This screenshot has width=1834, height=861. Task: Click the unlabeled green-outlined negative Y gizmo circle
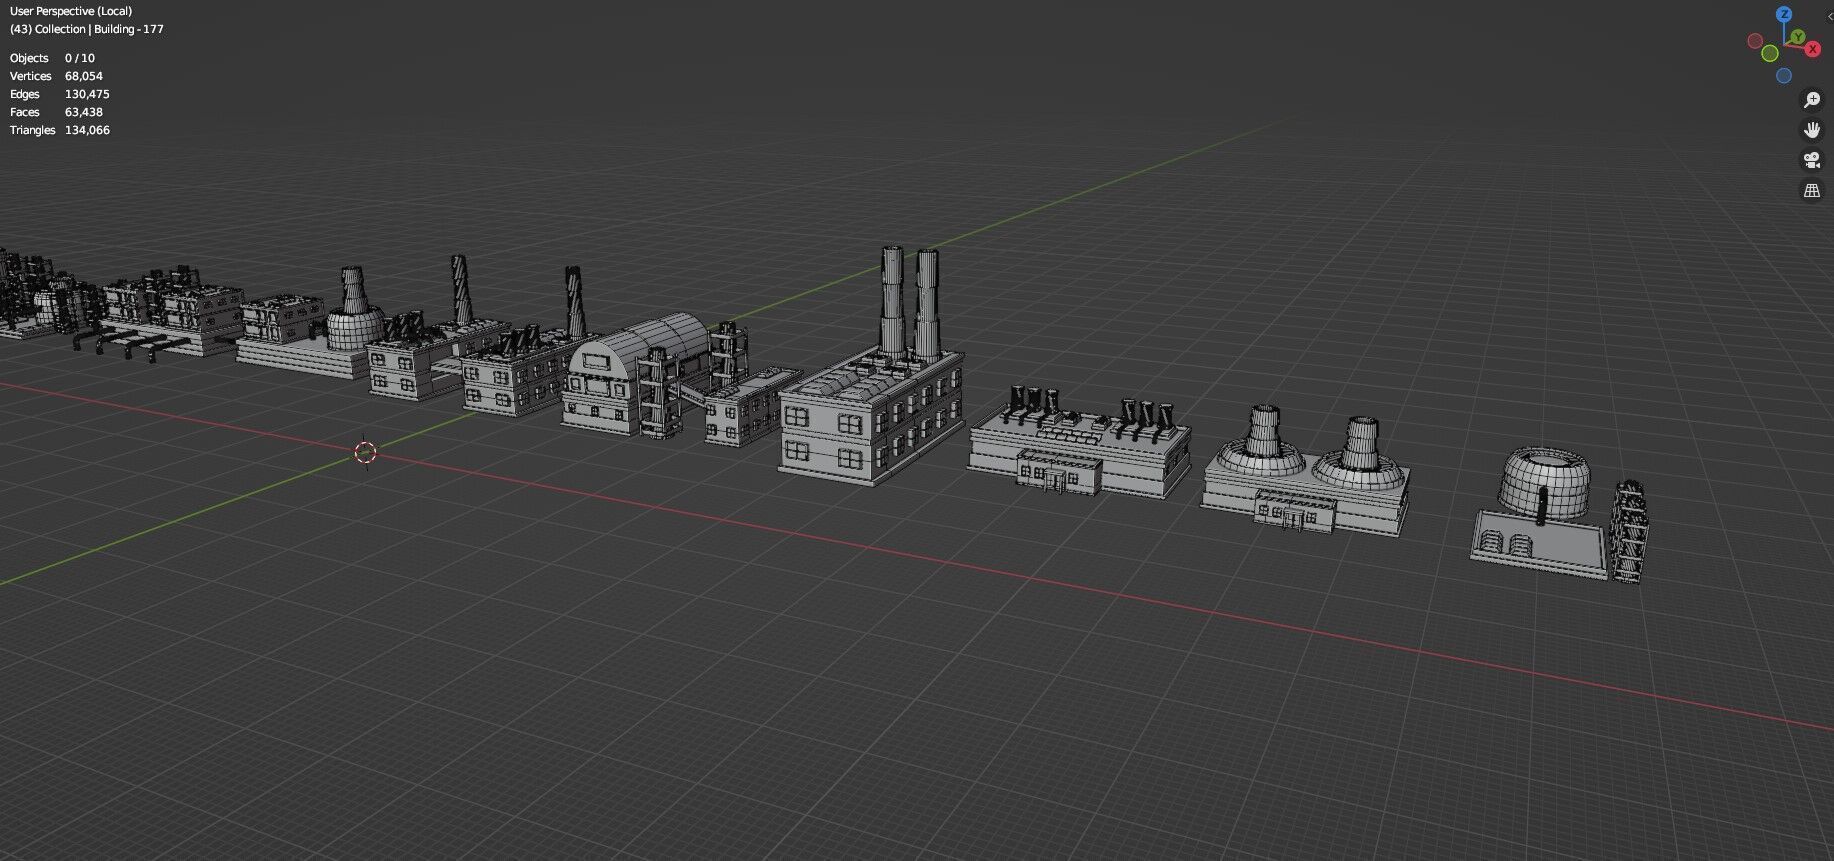coord(1770,53)
